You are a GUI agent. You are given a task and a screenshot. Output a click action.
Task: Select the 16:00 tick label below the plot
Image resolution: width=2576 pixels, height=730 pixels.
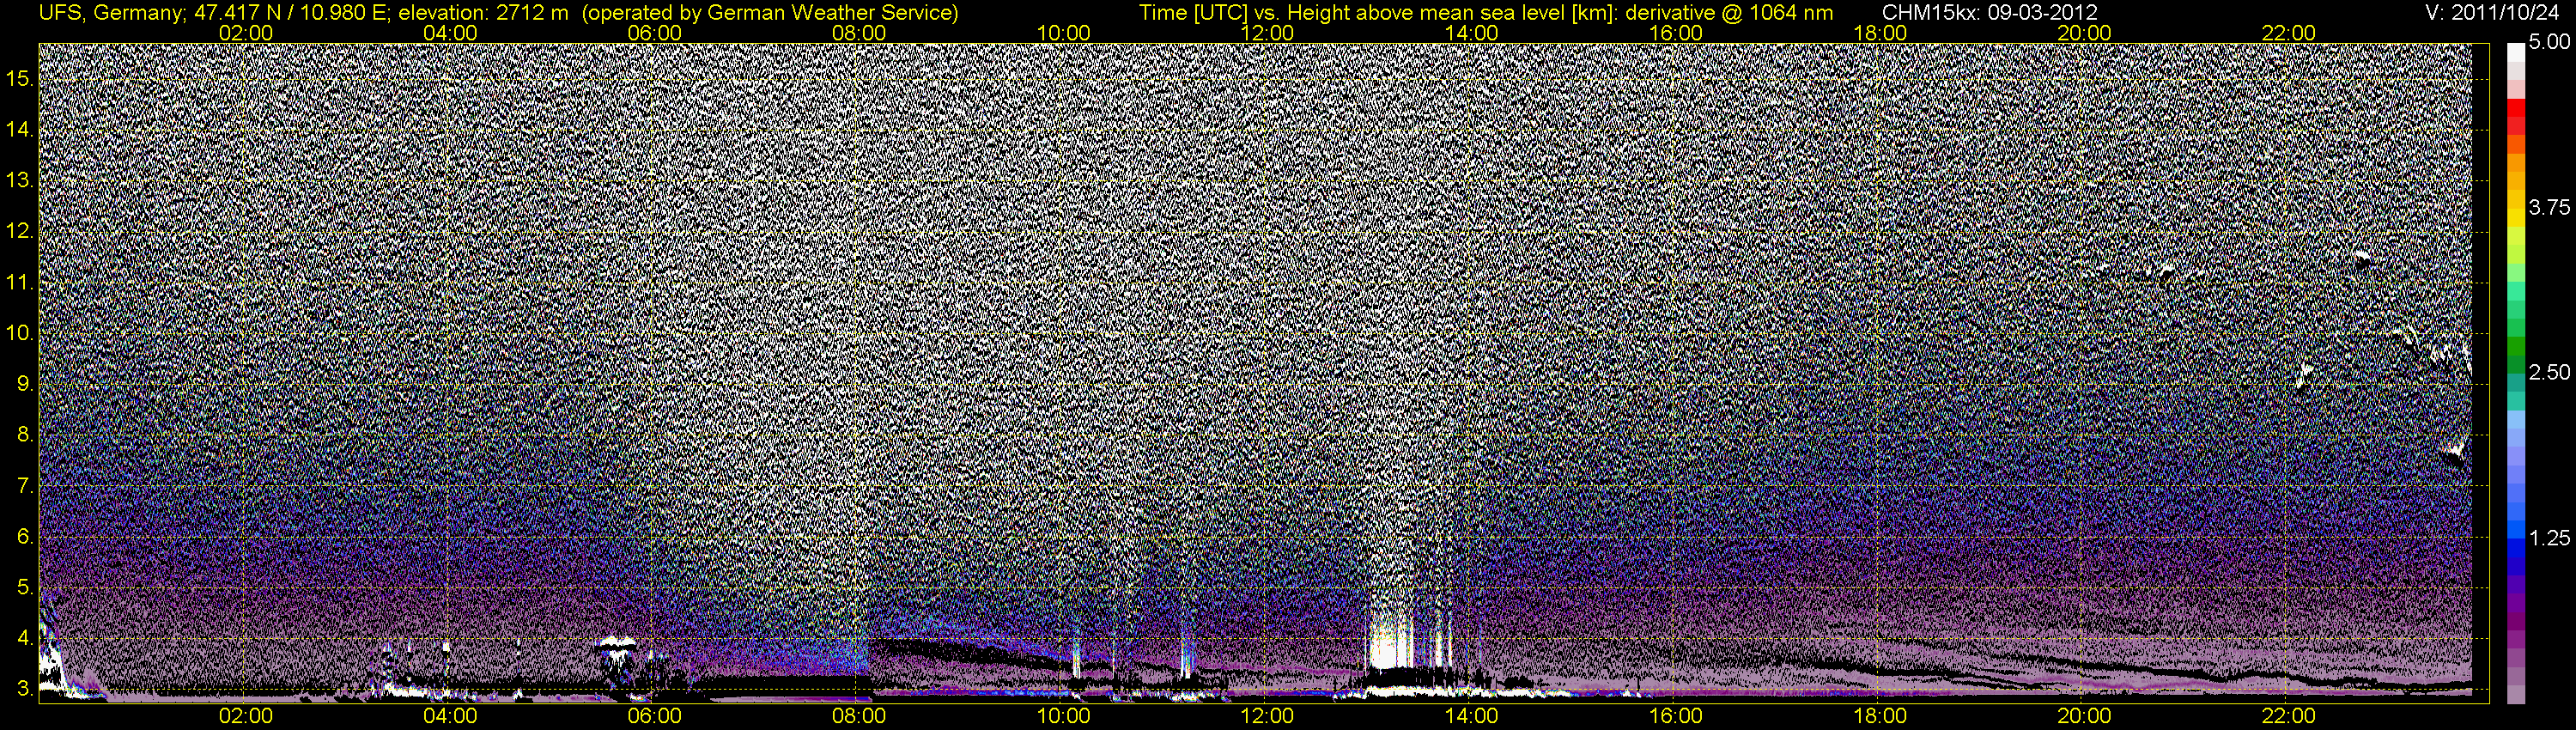(1676, 716)
